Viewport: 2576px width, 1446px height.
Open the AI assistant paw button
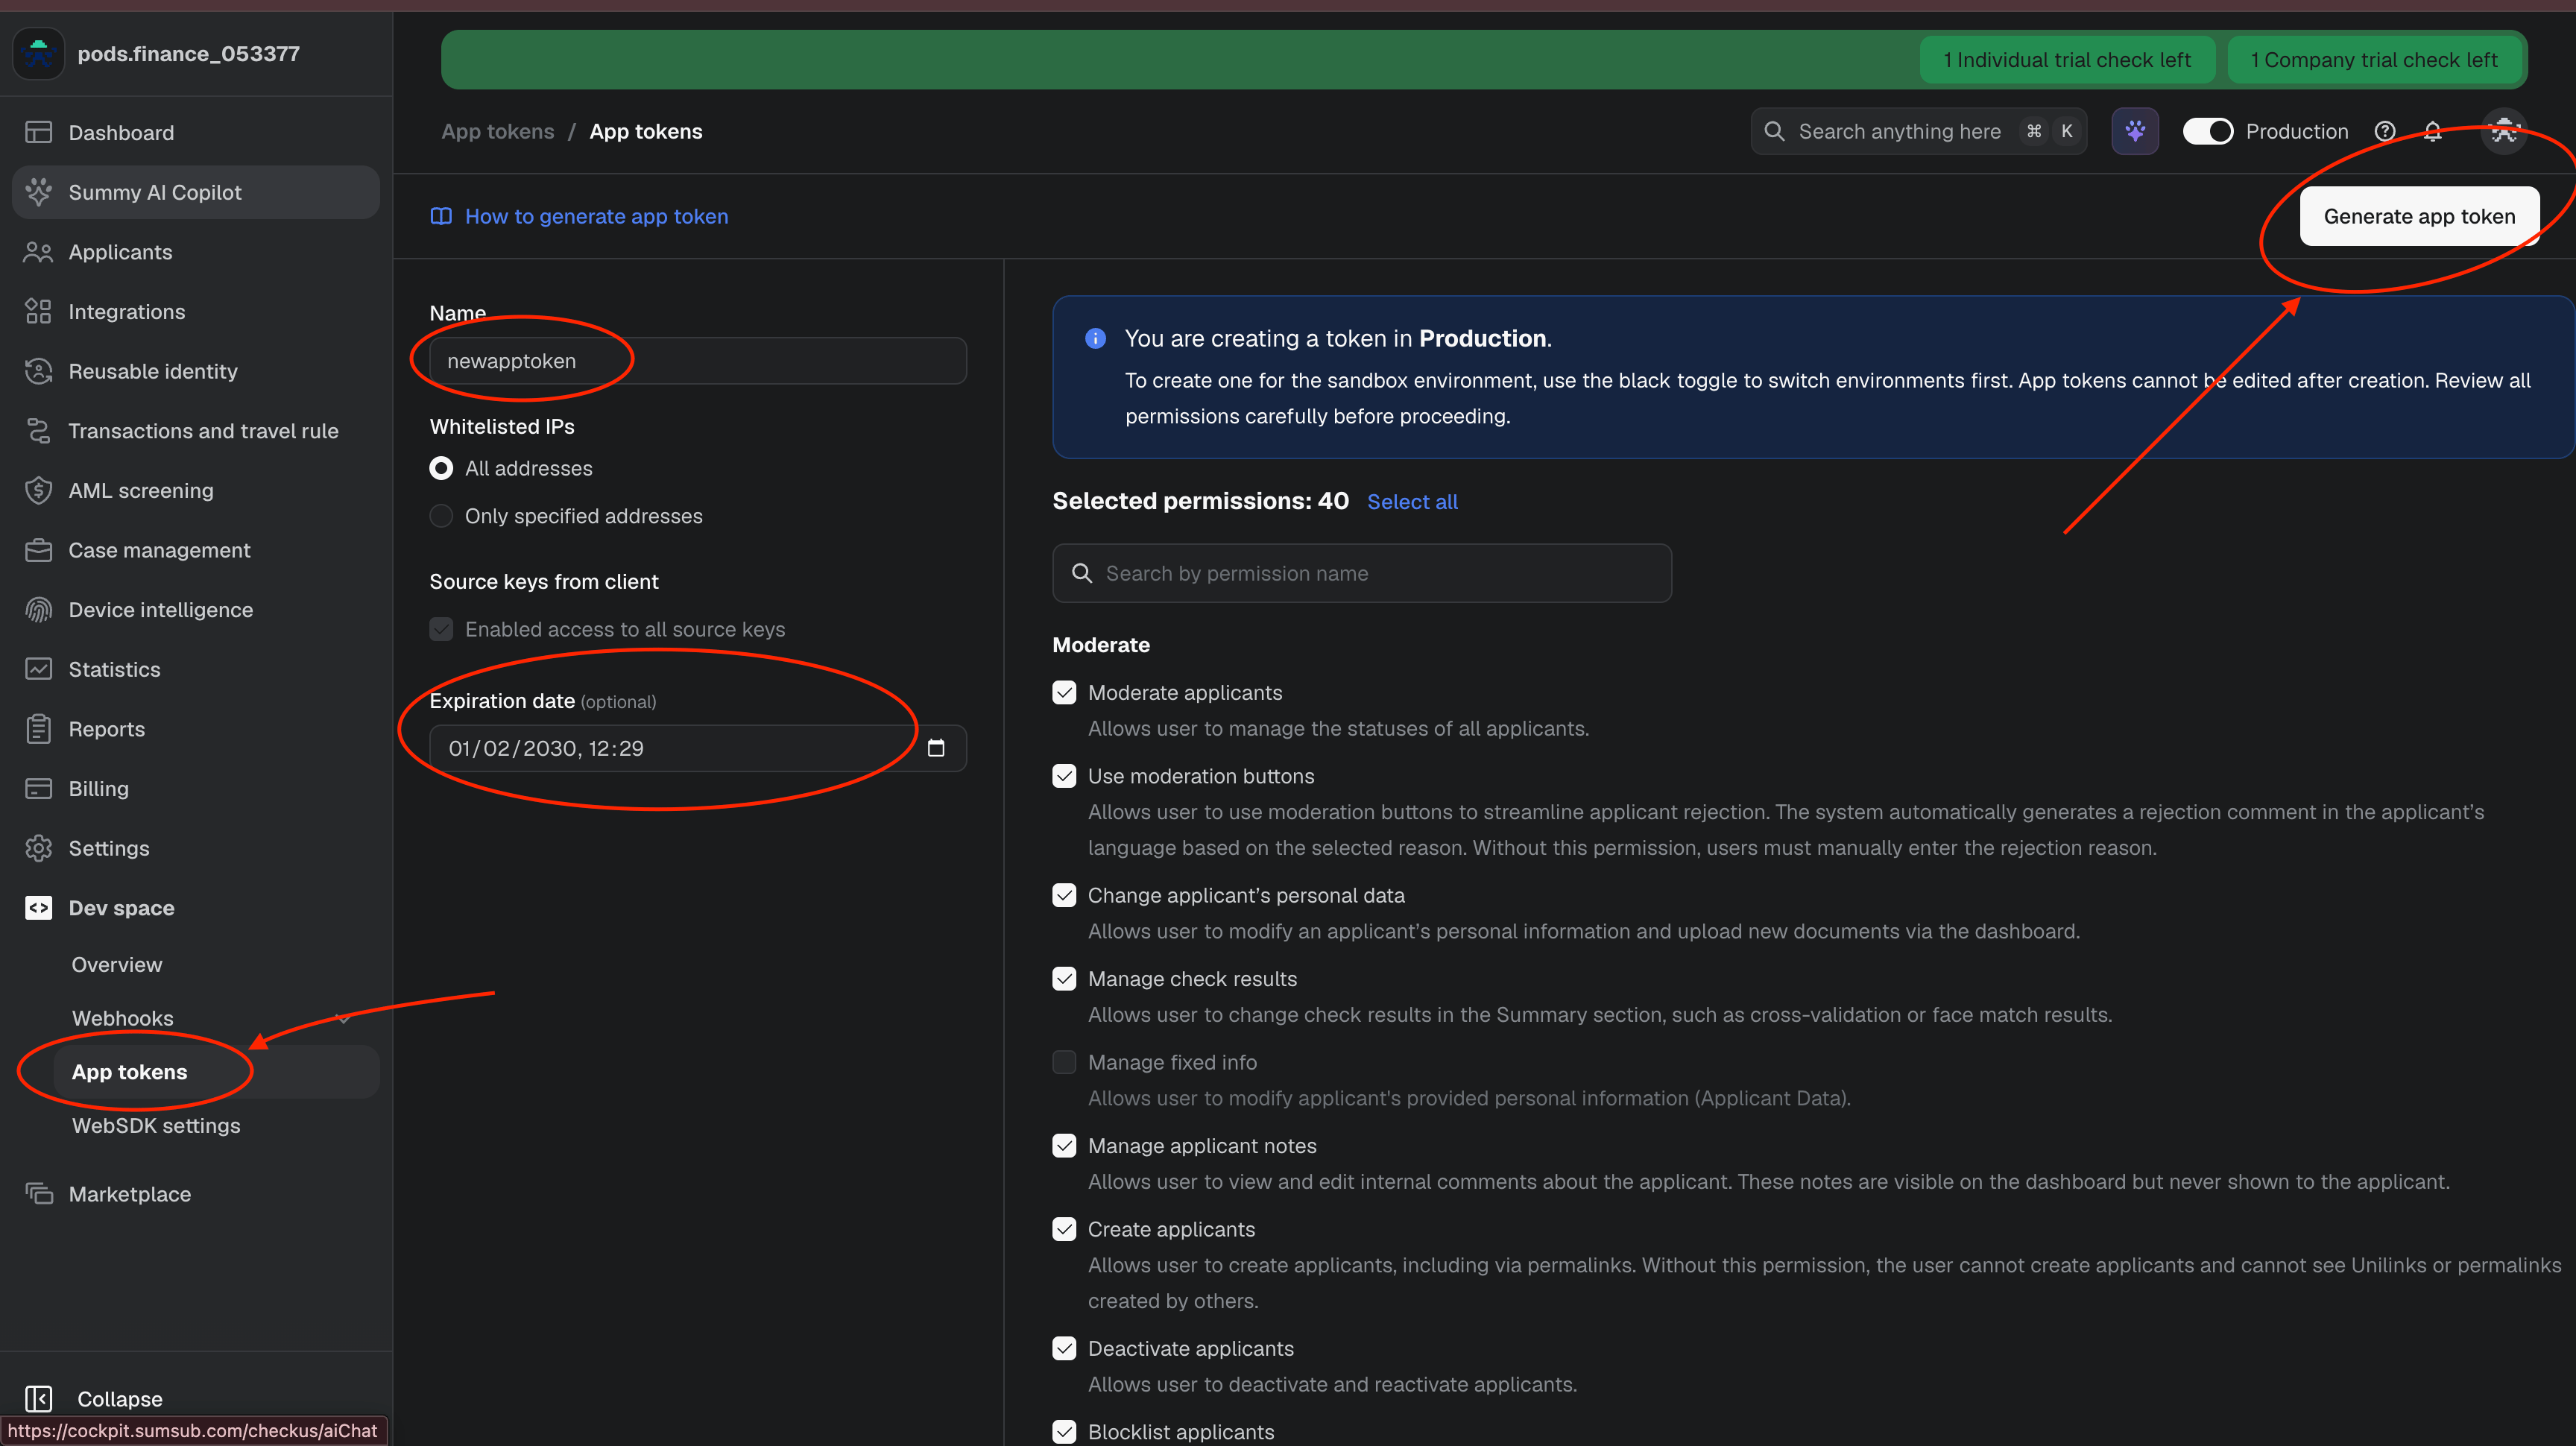tap(2134, 131)
